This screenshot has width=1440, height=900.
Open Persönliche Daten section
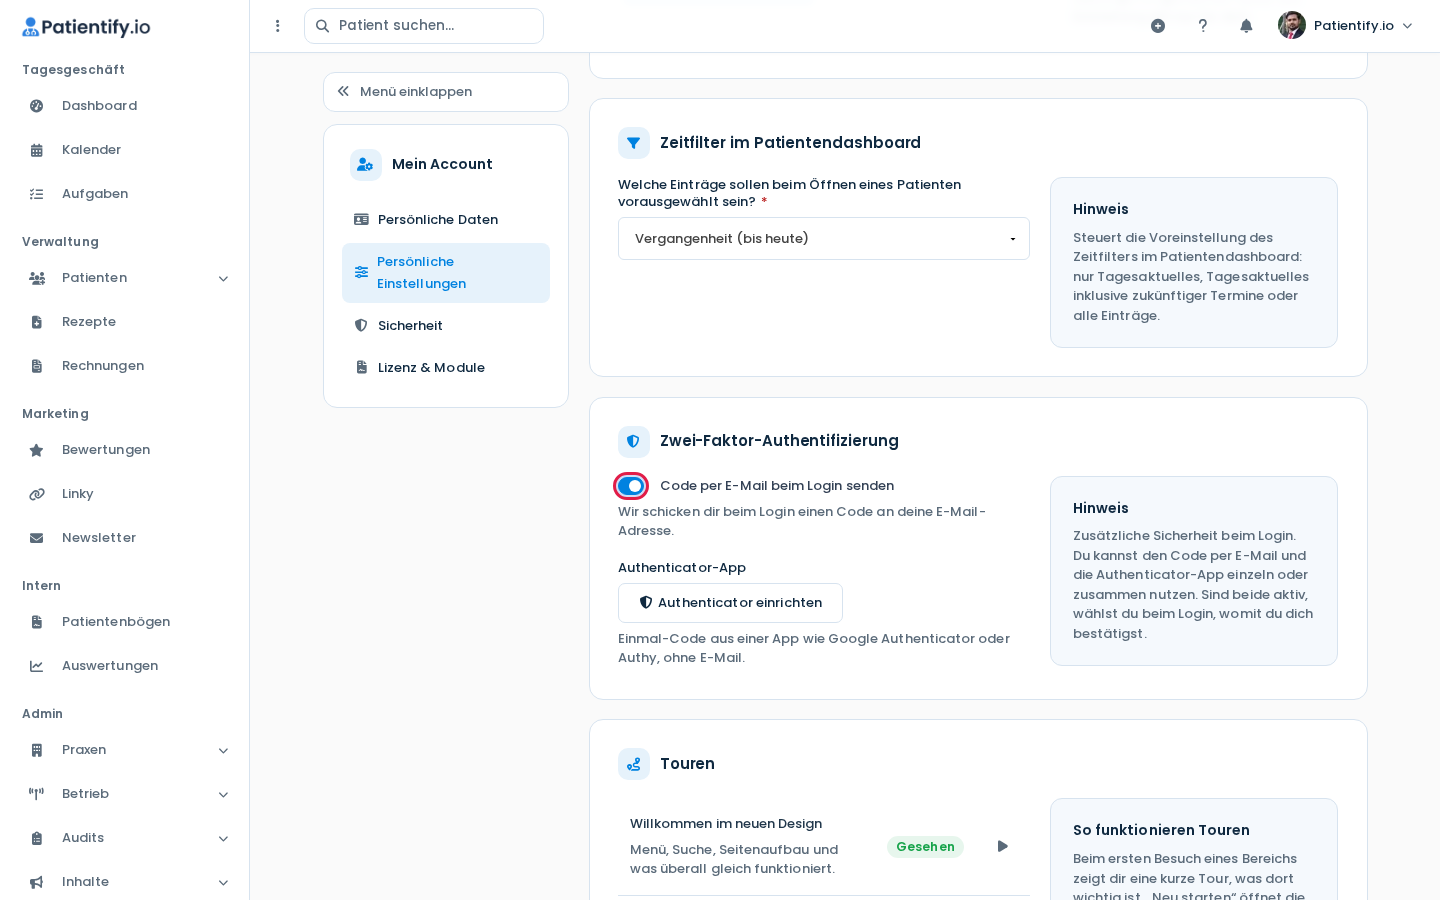click(446, 220)
